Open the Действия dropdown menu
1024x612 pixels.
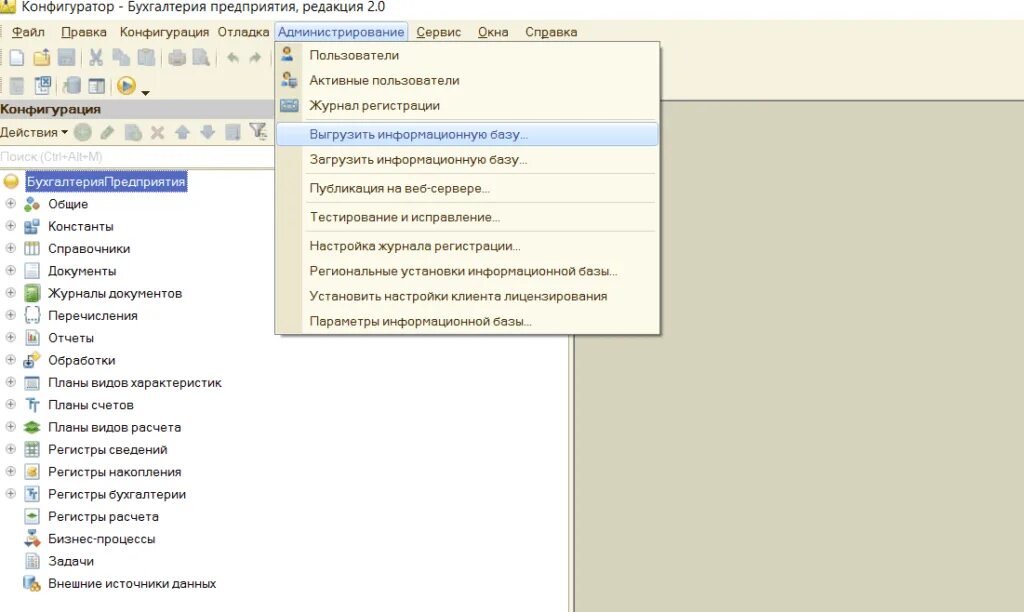click(34, 132)
